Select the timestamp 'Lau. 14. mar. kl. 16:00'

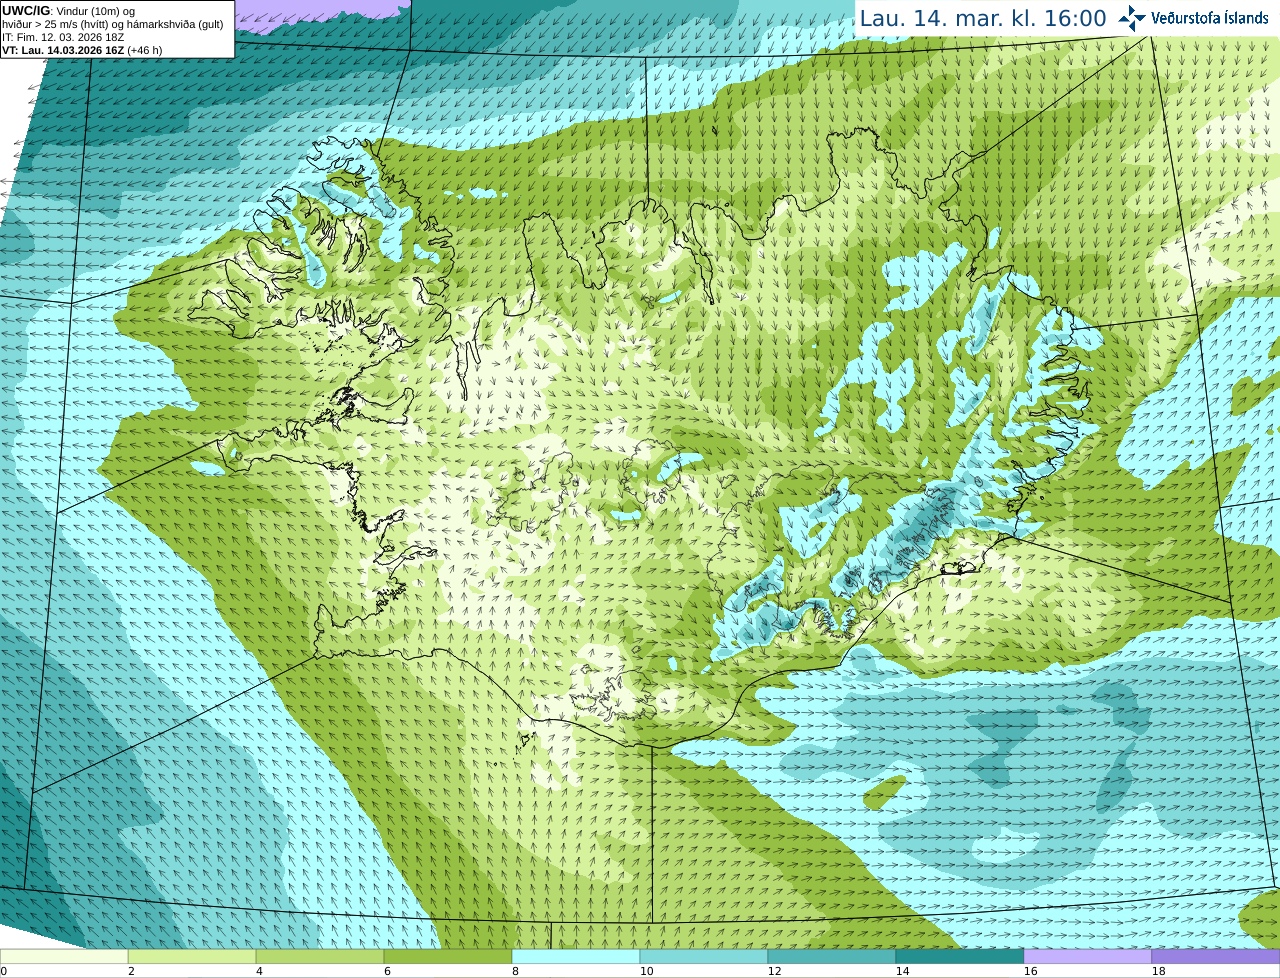pos(983,19)
